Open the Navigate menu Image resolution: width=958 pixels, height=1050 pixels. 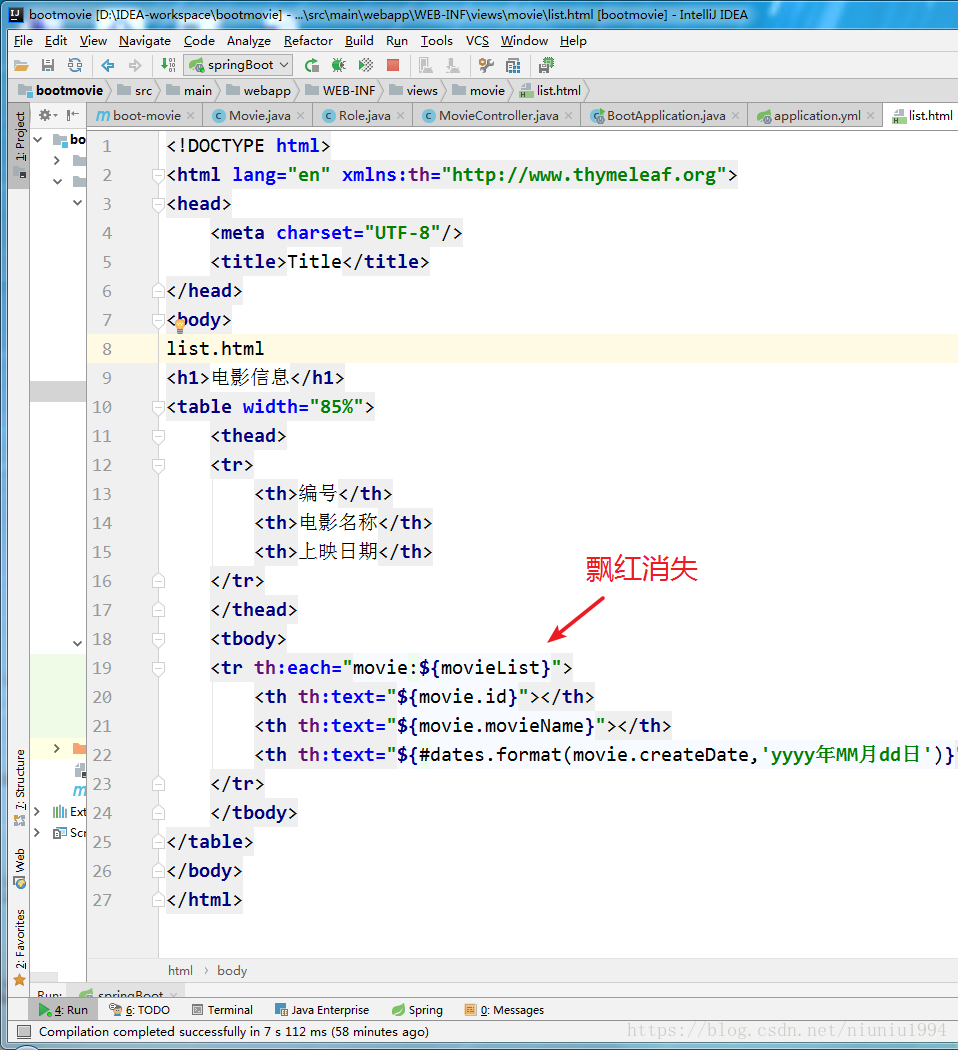click(x=145, y=41)
